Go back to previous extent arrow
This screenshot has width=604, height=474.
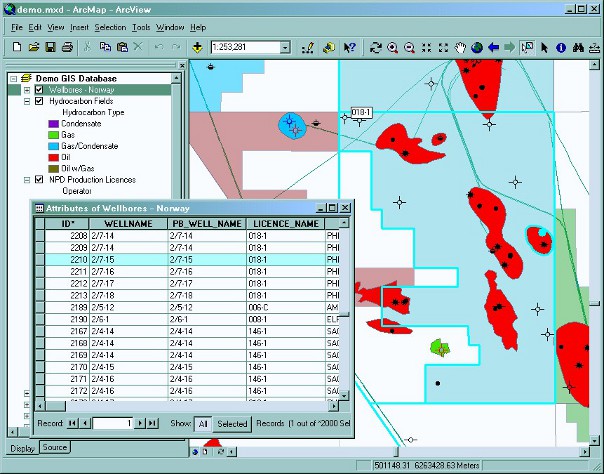coord(494,47)
